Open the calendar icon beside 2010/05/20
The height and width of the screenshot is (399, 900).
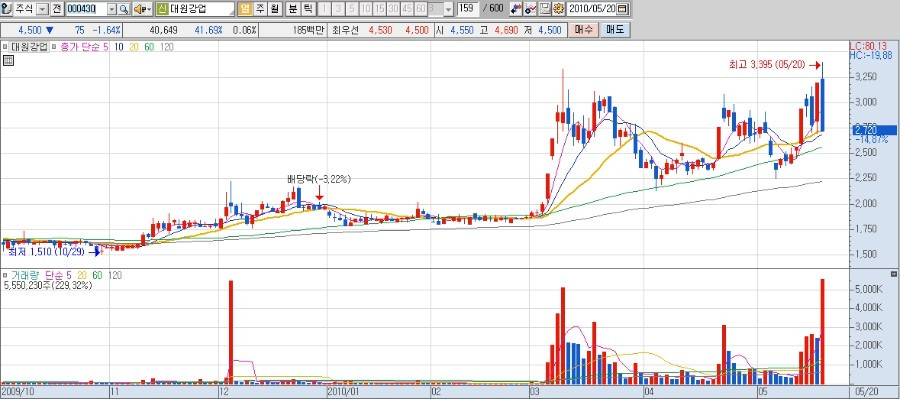tap(622, 9)
